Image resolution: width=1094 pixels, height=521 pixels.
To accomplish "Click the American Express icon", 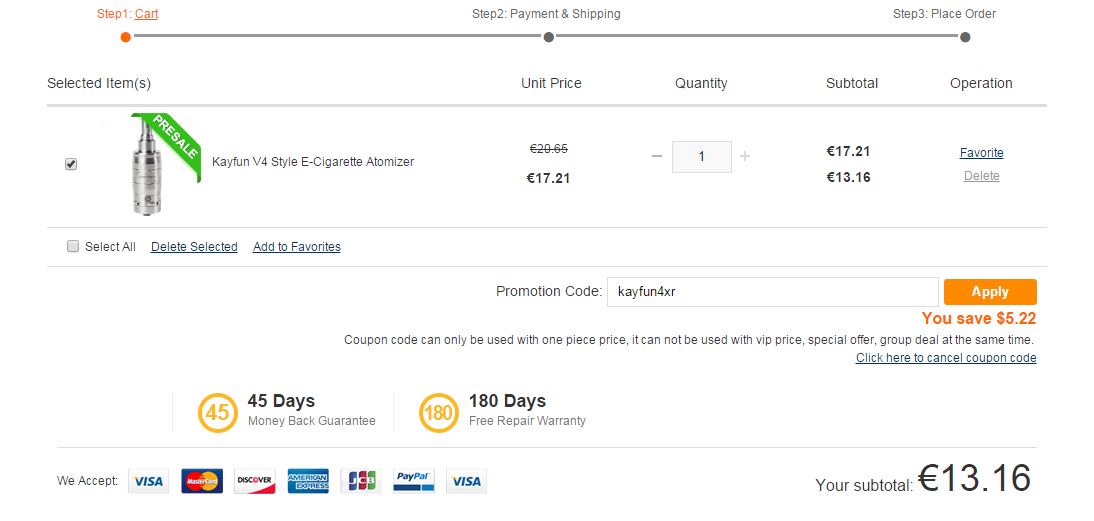I will coord(308,481).
